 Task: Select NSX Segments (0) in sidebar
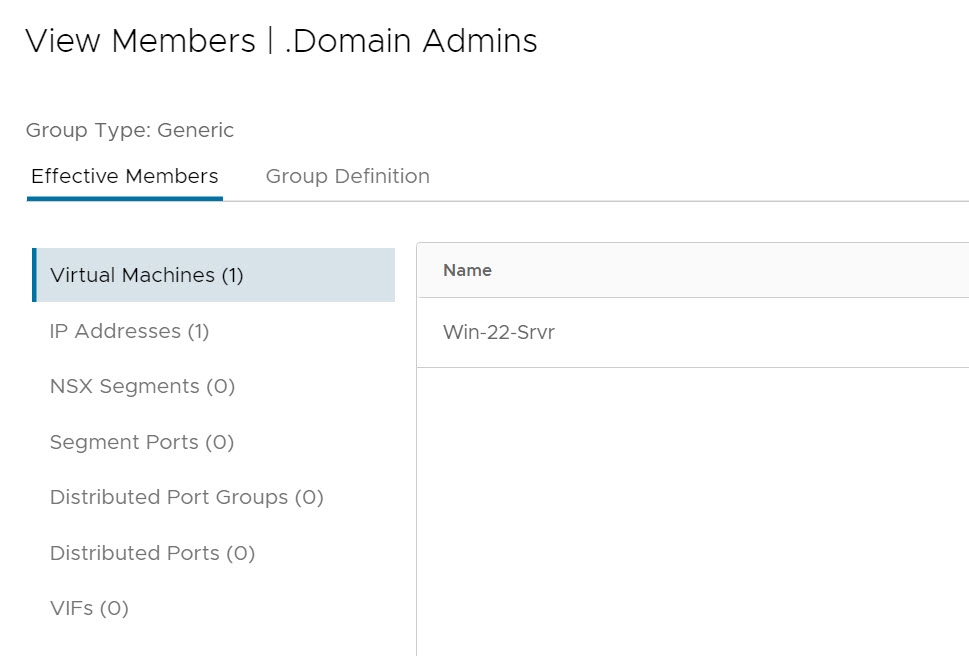tap(142, 386)
